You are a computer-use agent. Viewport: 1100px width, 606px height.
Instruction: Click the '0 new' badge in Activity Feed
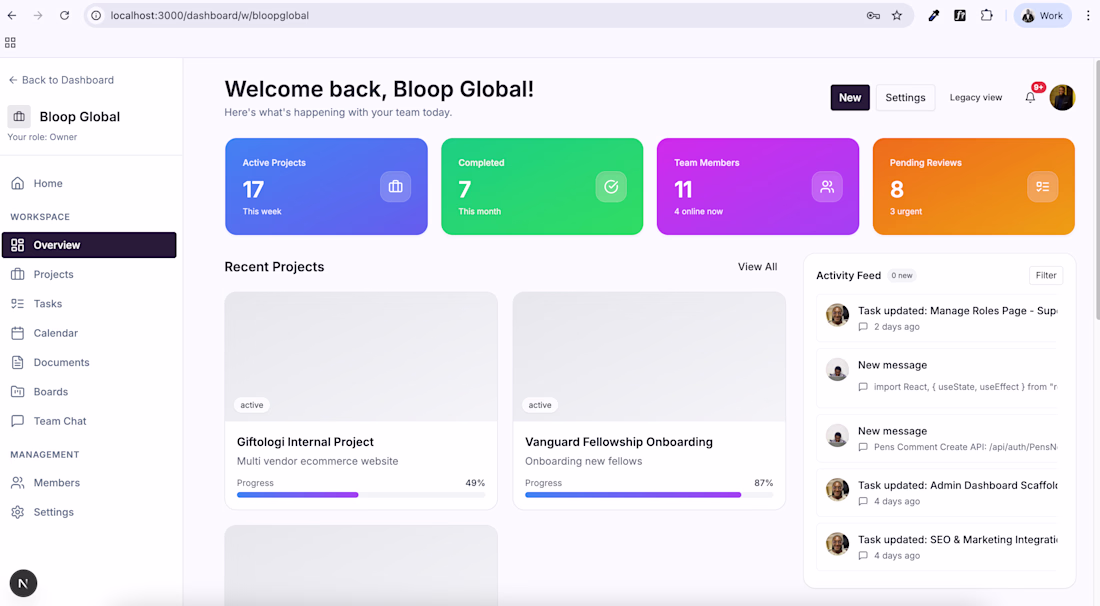click(x=902, y=276)
